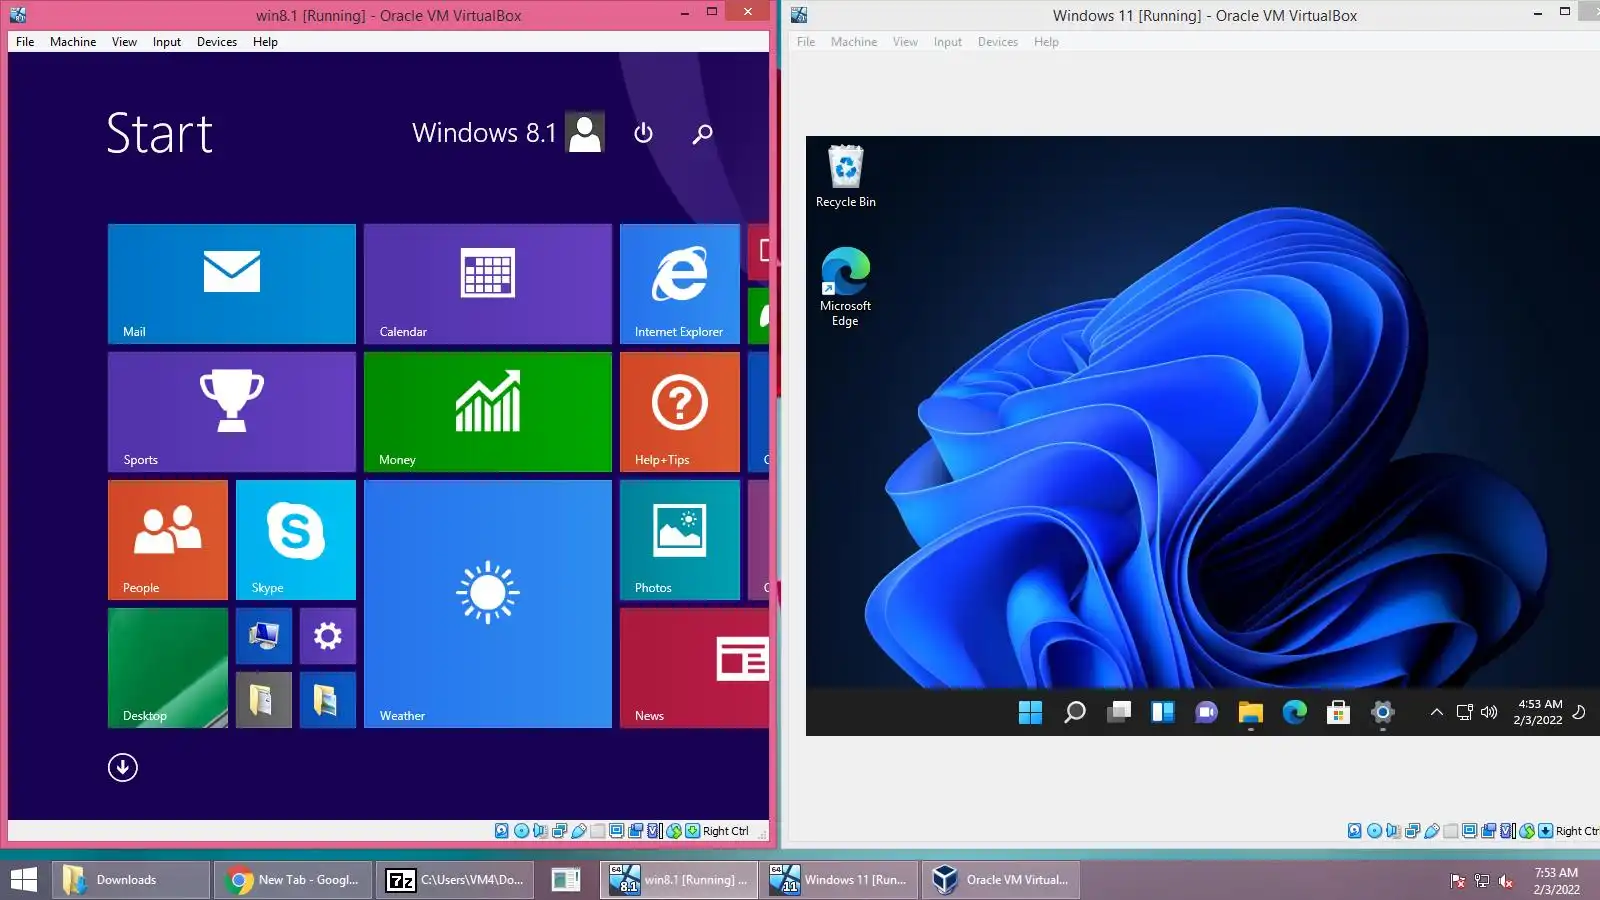Click the Windows 11 focus assist moon icon

(1579, 712)
